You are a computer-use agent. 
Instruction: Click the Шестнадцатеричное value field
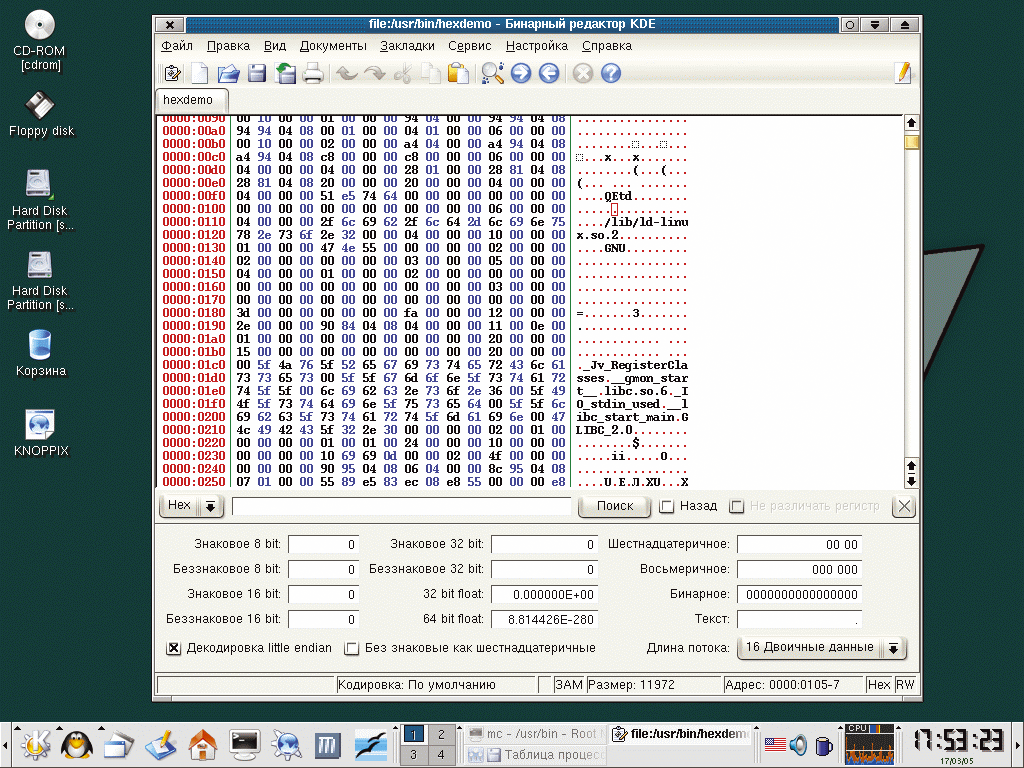[799, 544]
